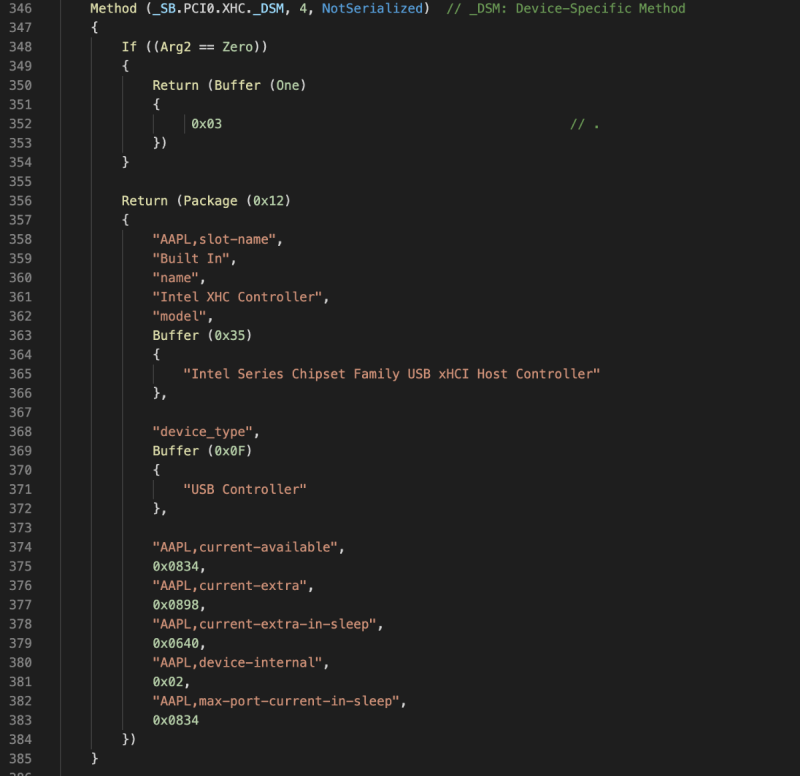This screenshot has height=776, width=800.
Task: Click Return (Package (0x12) statement
Action: (206, 201)
